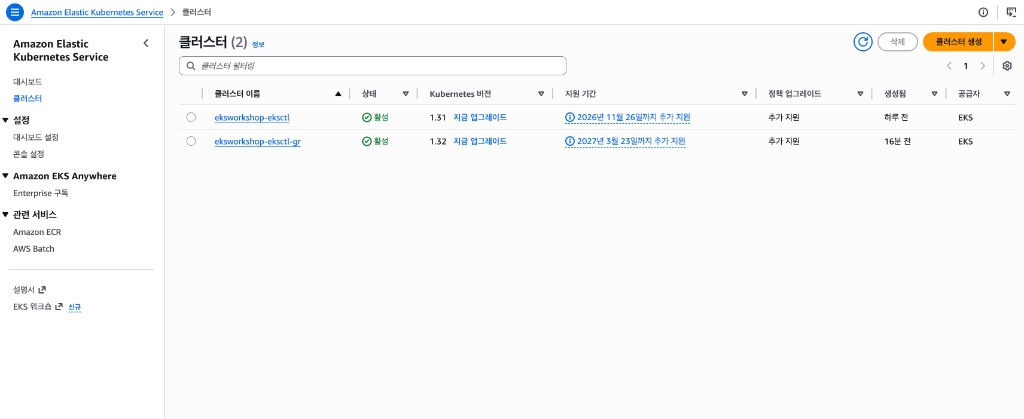Sort by 지원 기간 column
The height and width of the screenshot is (419, 1024).
click(744, 94)
